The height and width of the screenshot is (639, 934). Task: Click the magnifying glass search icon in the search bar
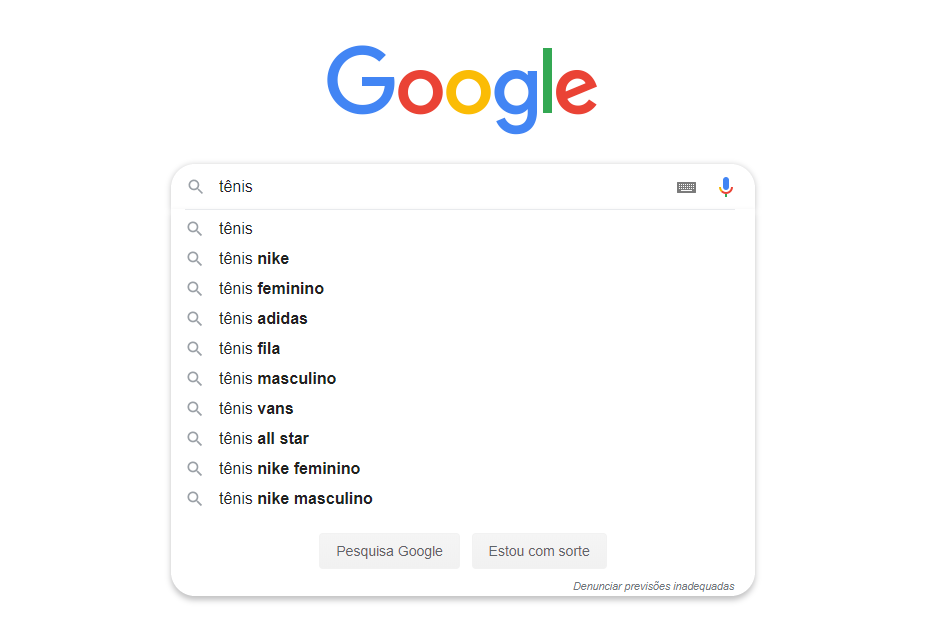(x=196, y=186)
